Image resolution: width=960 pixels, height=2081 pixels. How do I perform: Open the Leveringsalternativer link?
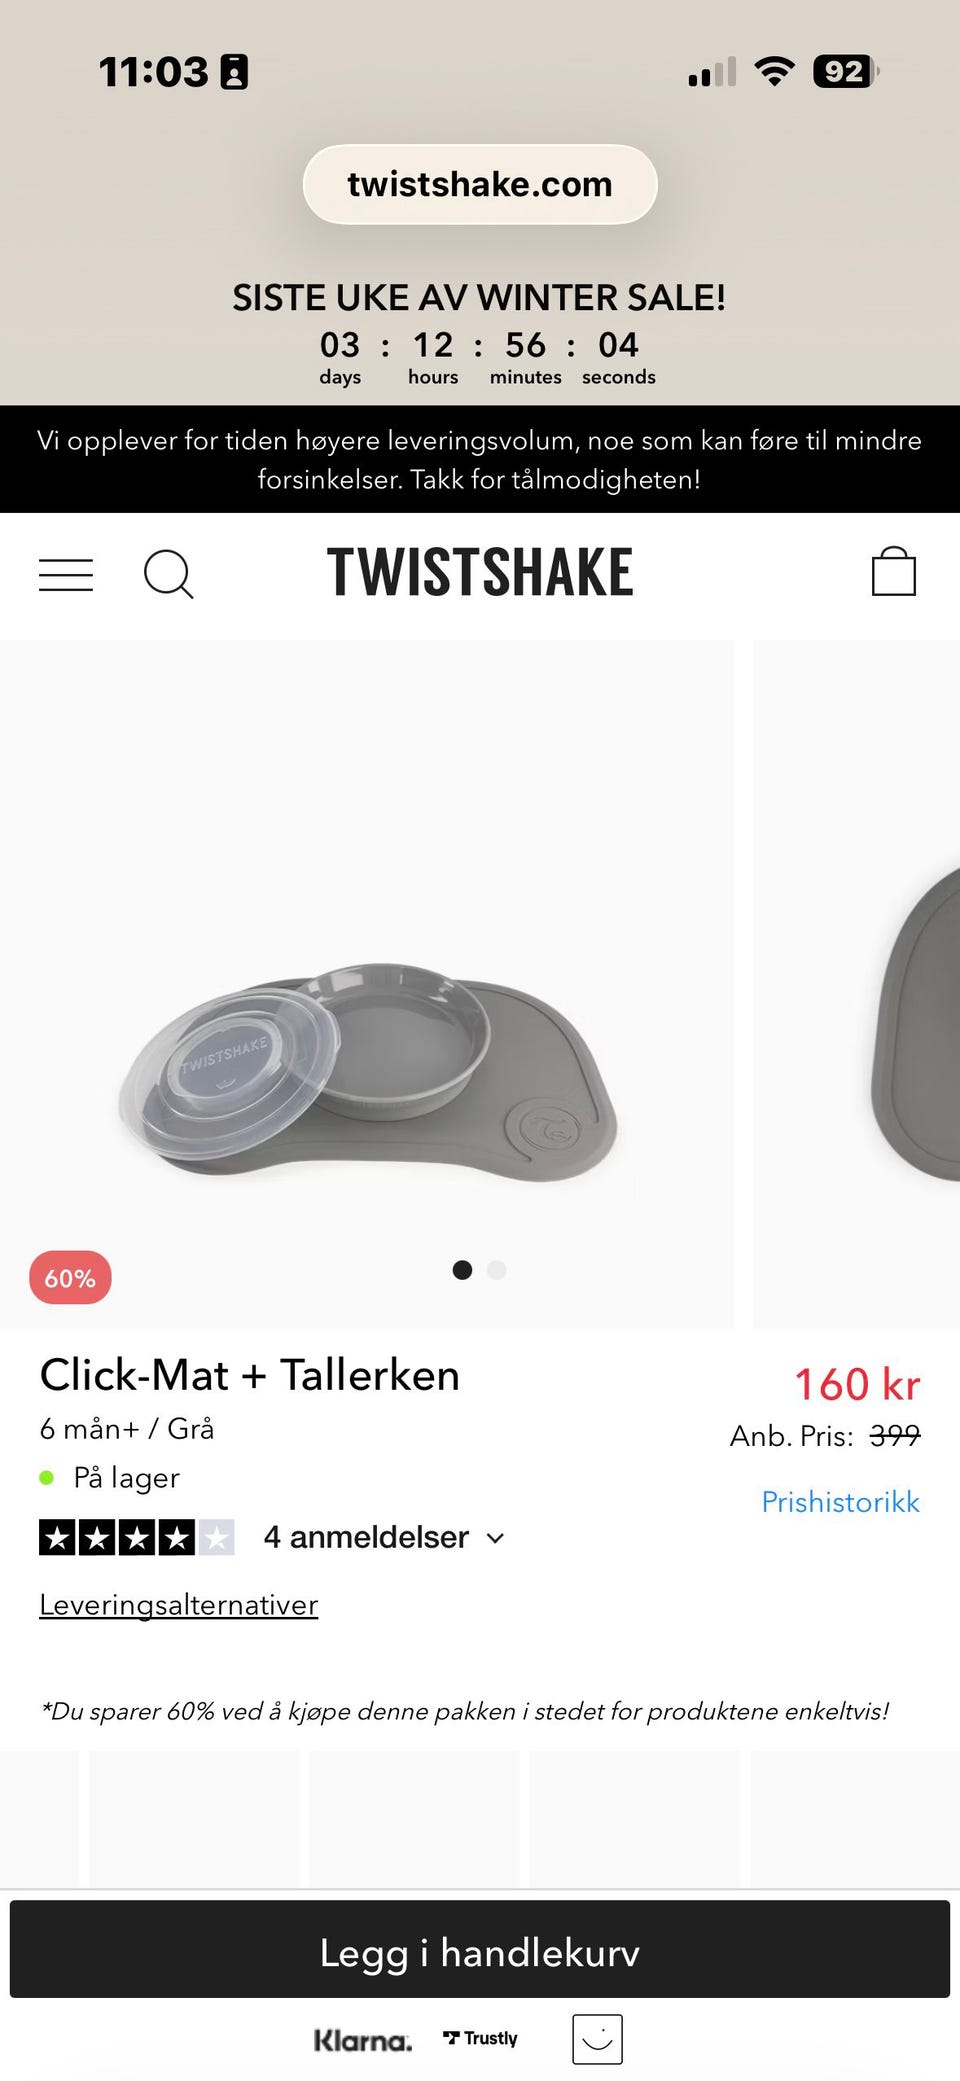[x=179, y=1605]
